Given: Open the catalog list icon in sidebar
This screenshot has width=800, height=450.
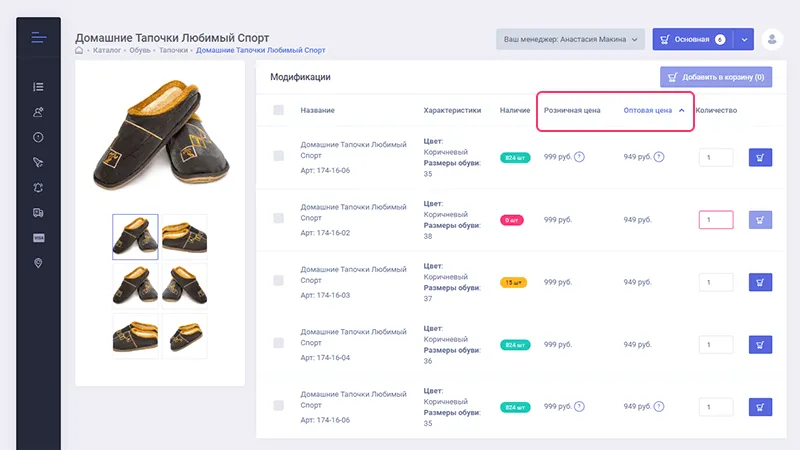Looking at the screenshot, I should tap(38, 87).
